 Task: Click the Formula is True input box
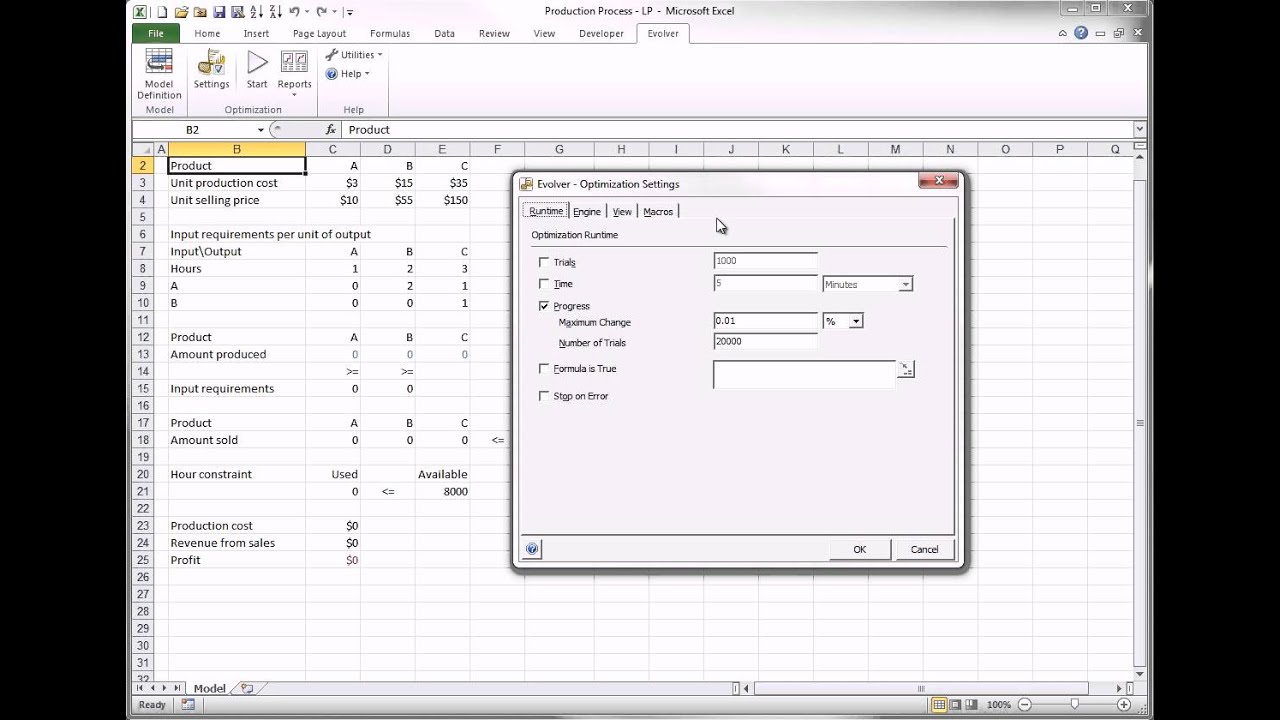pyautogui.click(x=804, y=374)
